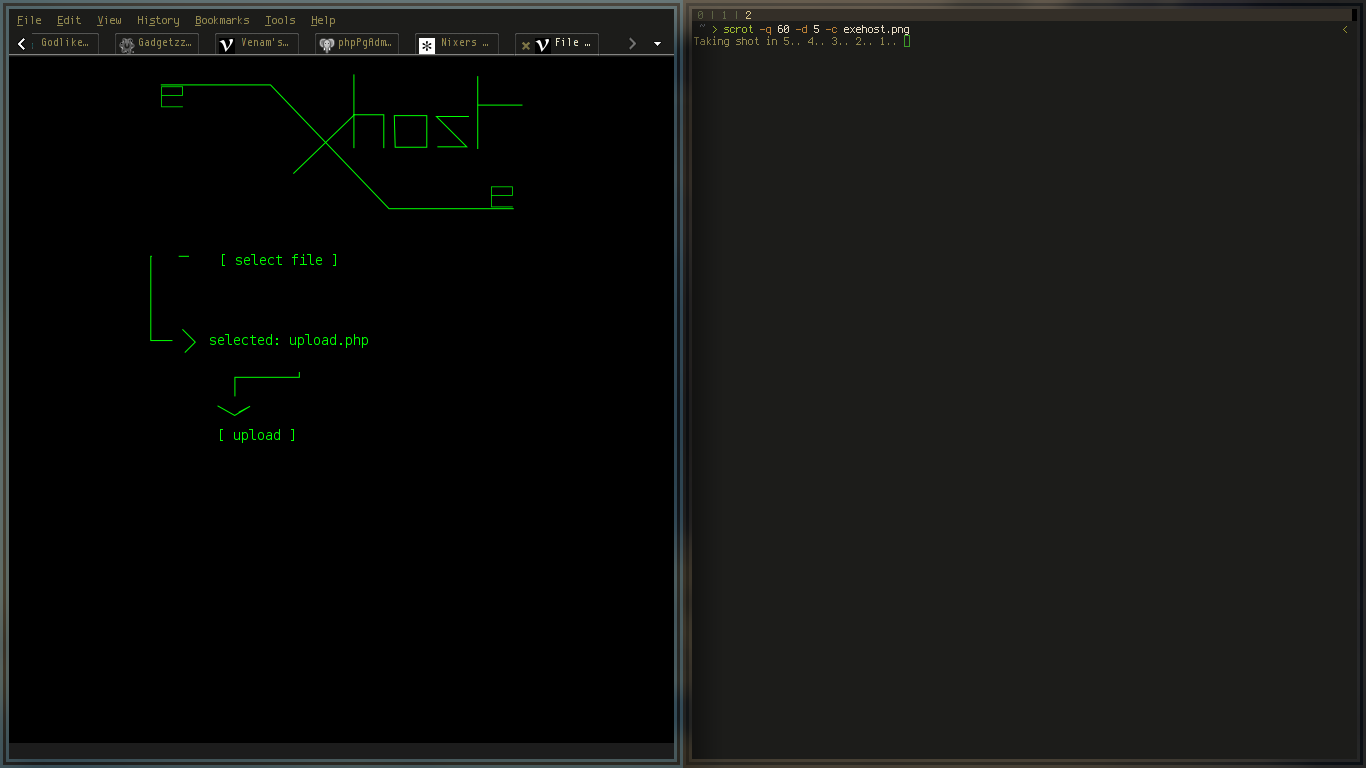Viewport: 1366px width, 768px height.
Task: Click the 'selected: upload.php' text
Action: tap(289, 340)
